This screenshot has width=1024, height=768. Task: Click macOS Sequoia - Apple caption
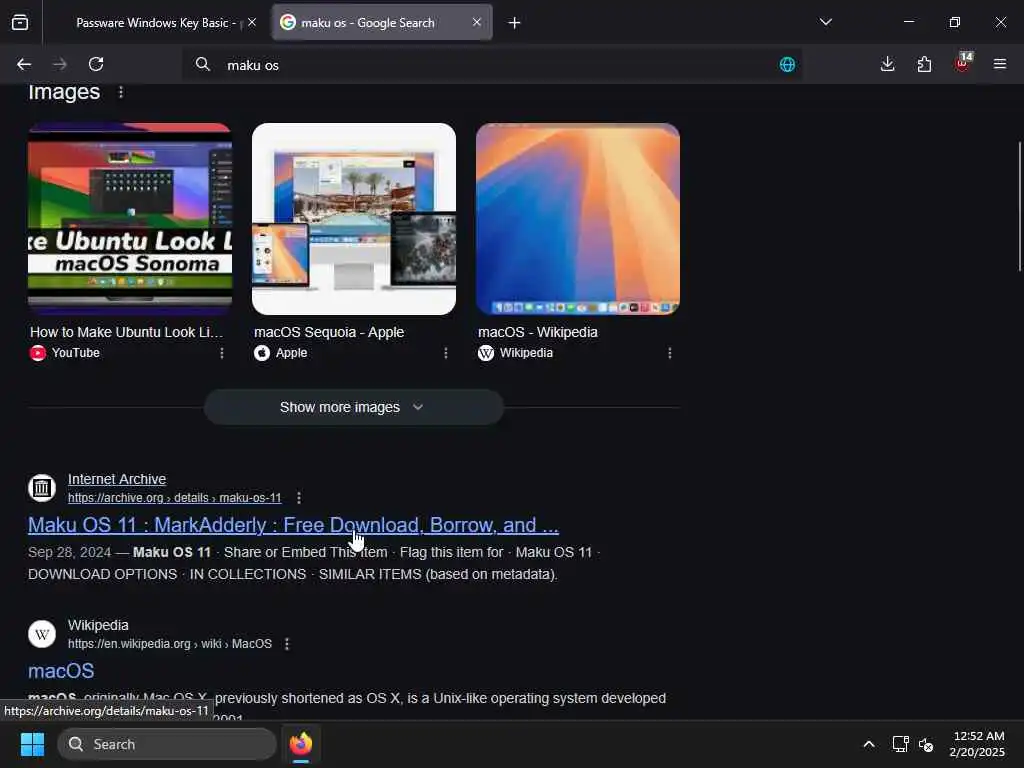click(329, 332)
